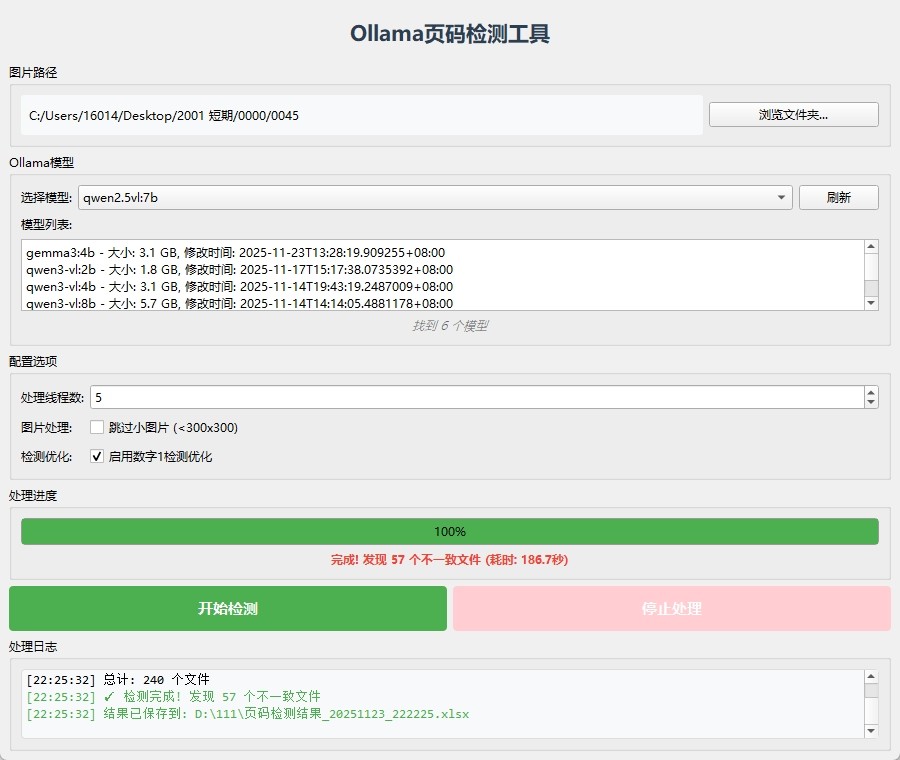Click processing log scrollbar up arrow
The height and width of the screenshot is (760, 900).
(871, 677)
